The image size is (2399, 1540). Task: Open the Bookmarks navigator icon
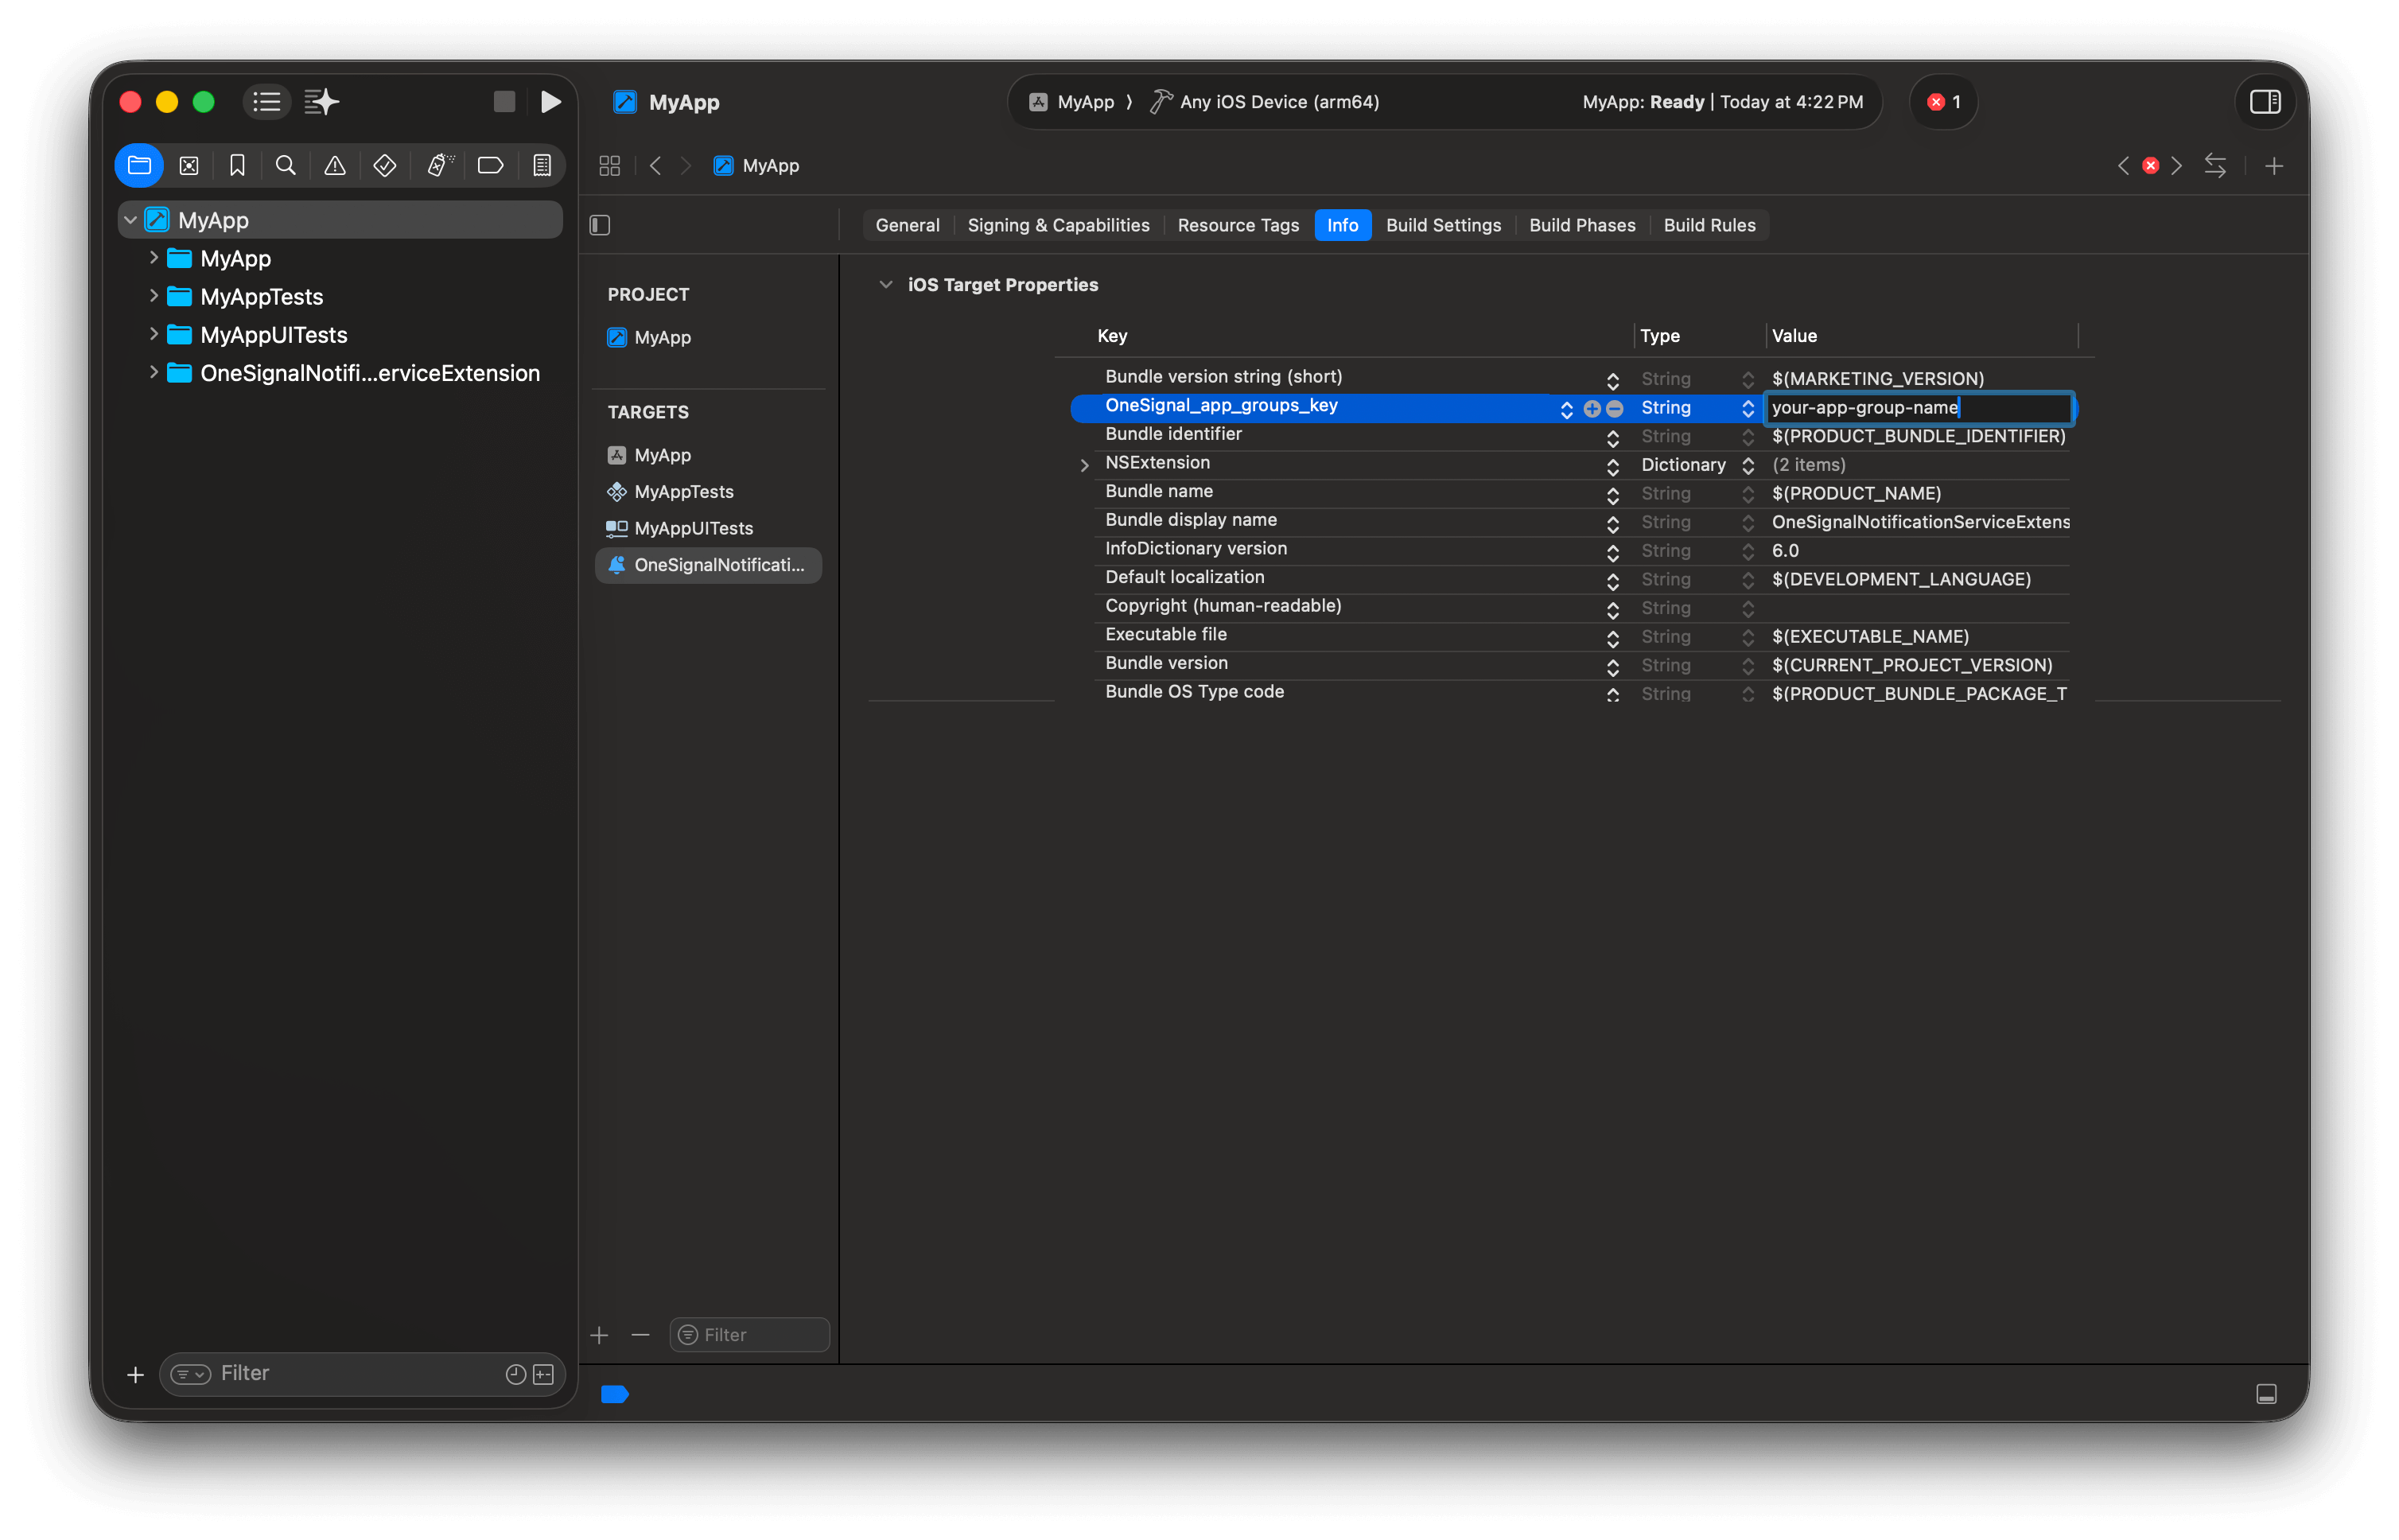coord(237,165)
